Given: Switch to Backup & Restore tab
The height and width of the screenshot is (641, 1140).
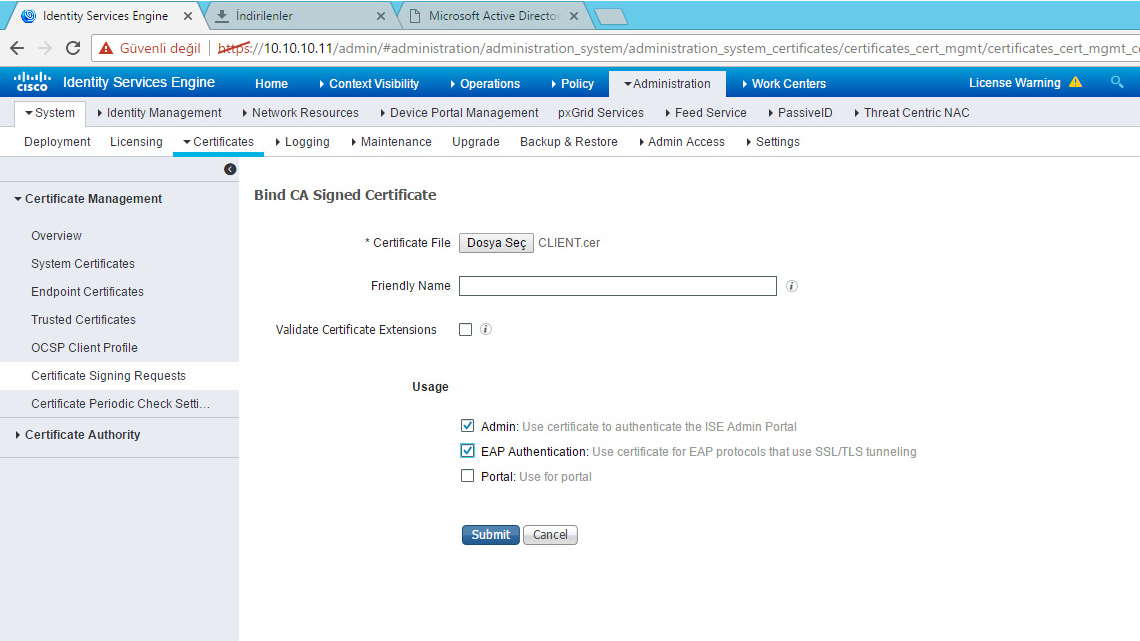Looking at the screenshot, I should pos(569,142).
